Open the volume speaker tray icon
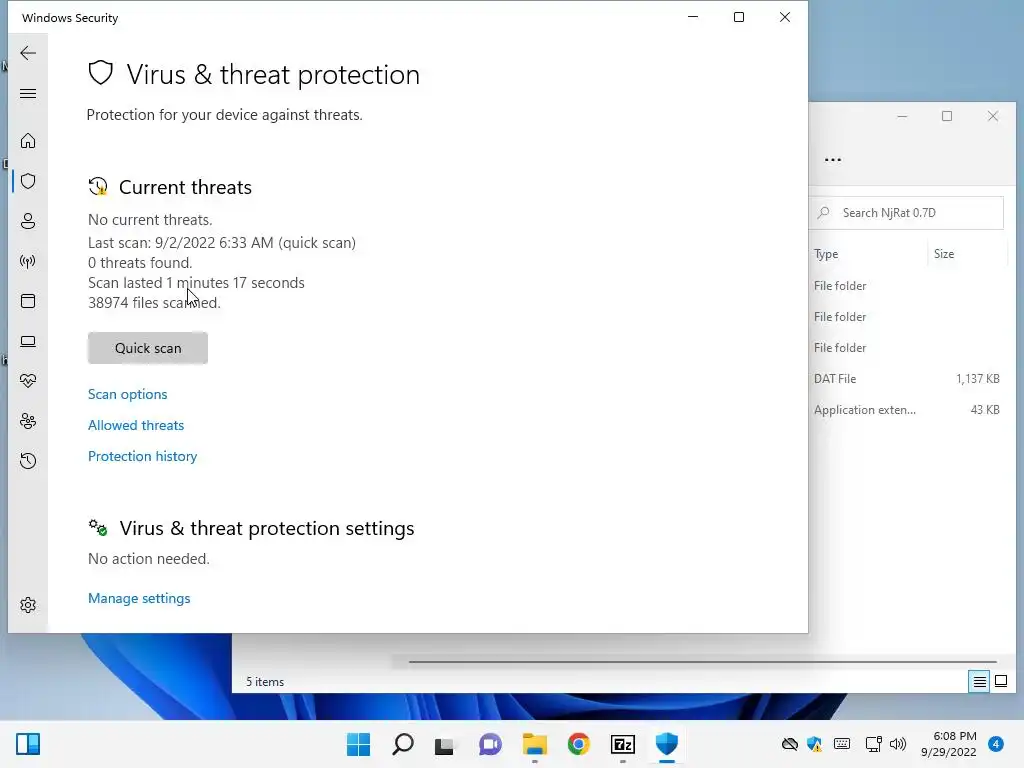 pos(898,744)
